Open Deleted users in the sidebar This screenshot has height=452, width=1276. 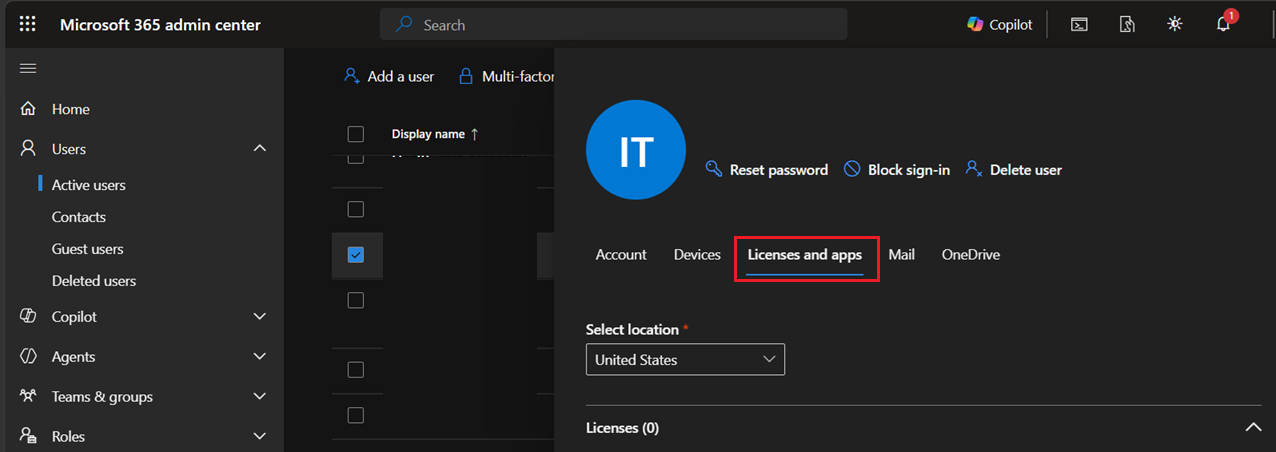pos(94,281)
